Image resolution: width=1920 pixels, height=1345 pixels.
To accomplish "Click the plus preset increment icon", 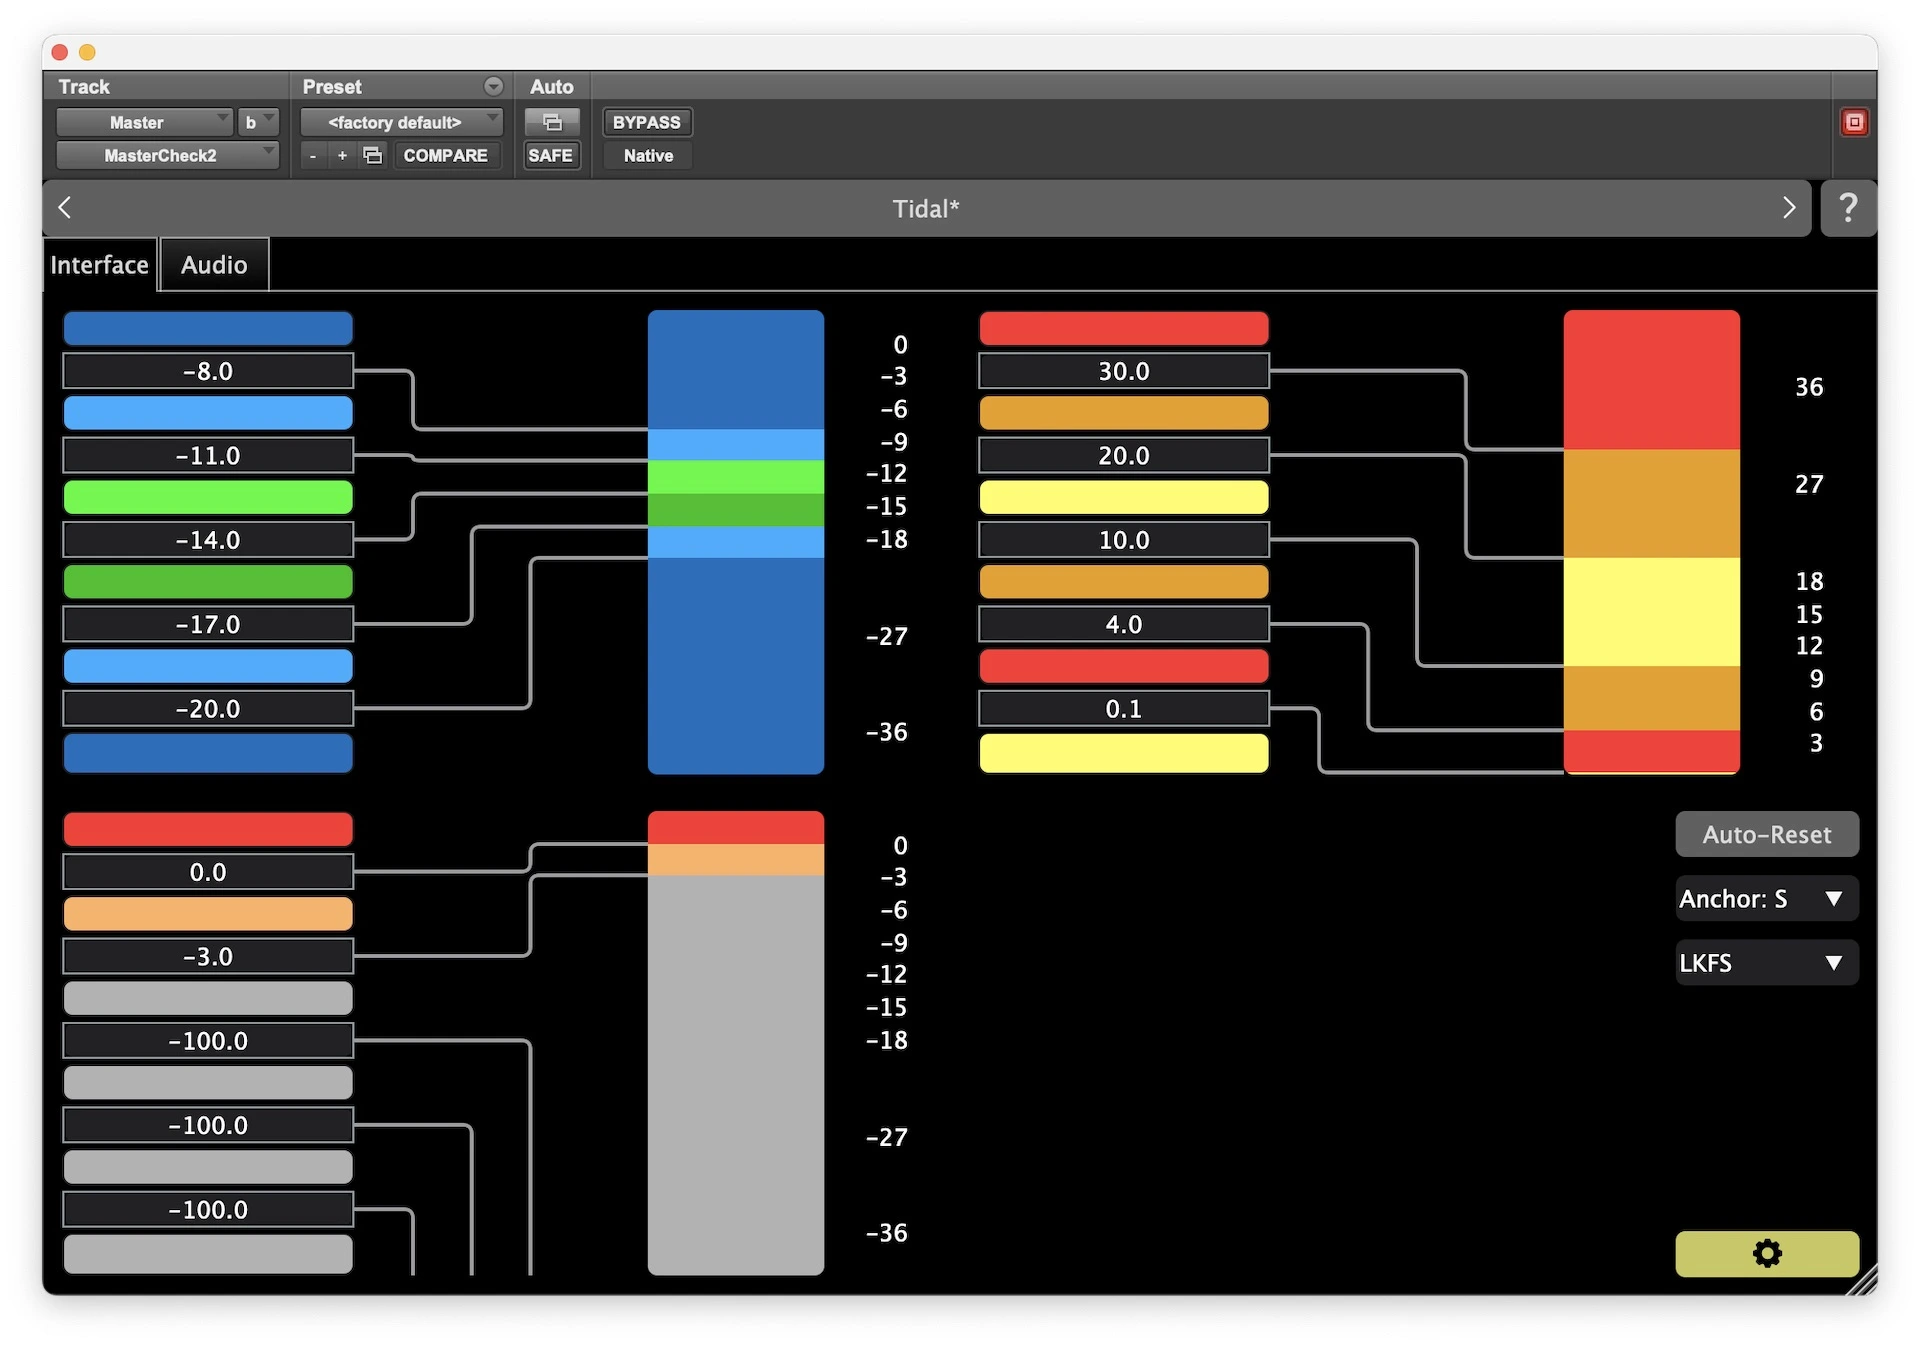I will (x=342, y=155).
